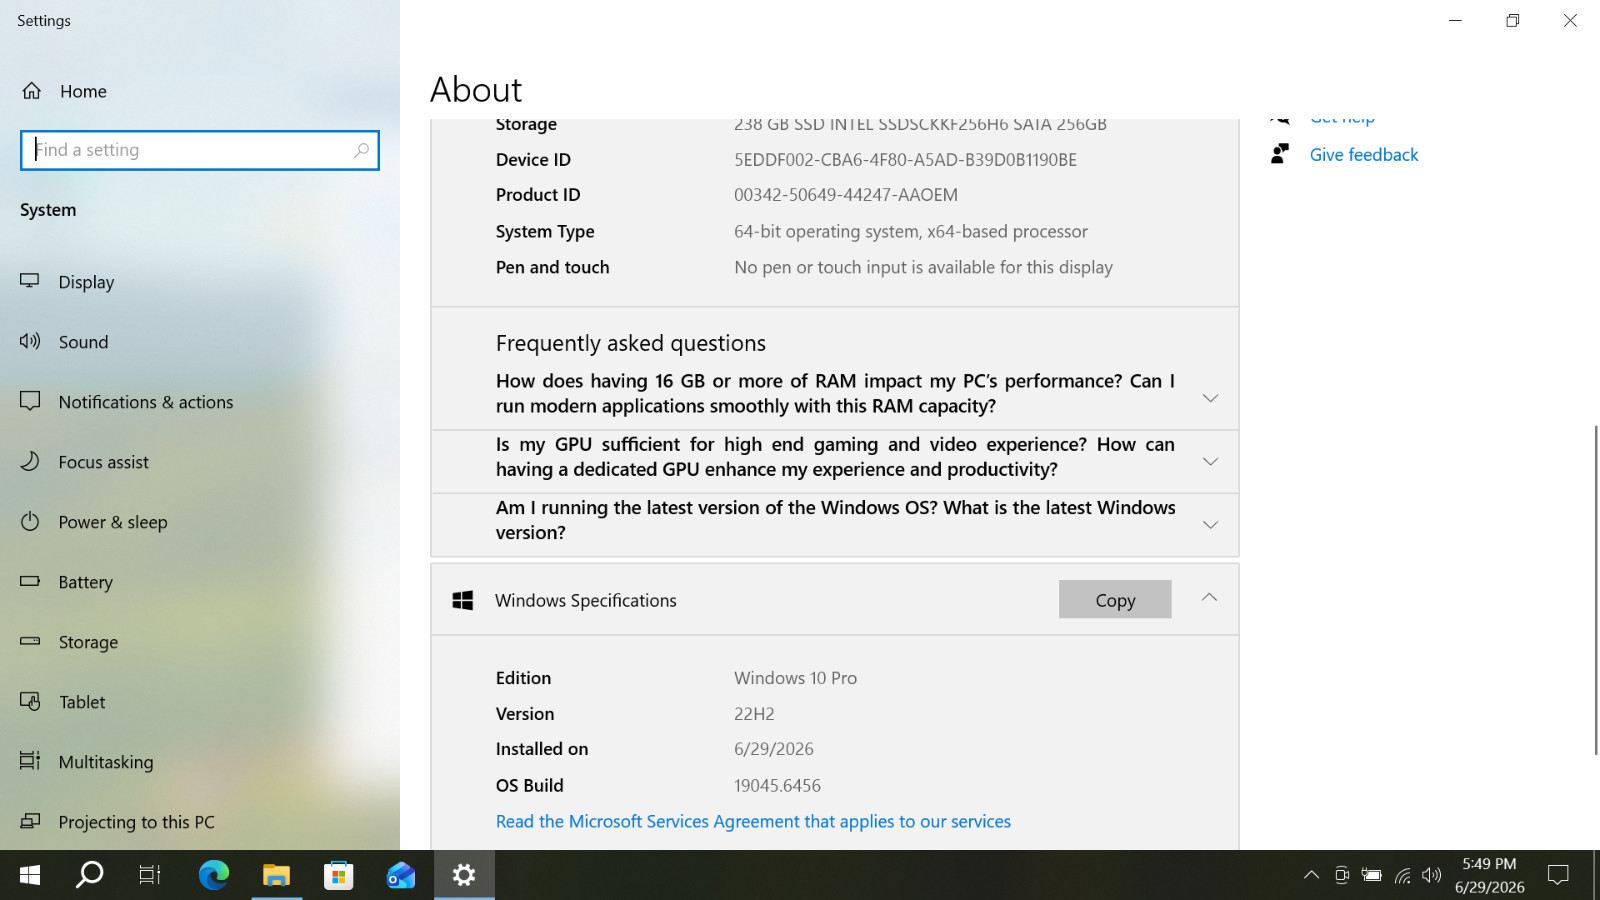Click the About page vertical scrollbar

(1595, 590)
